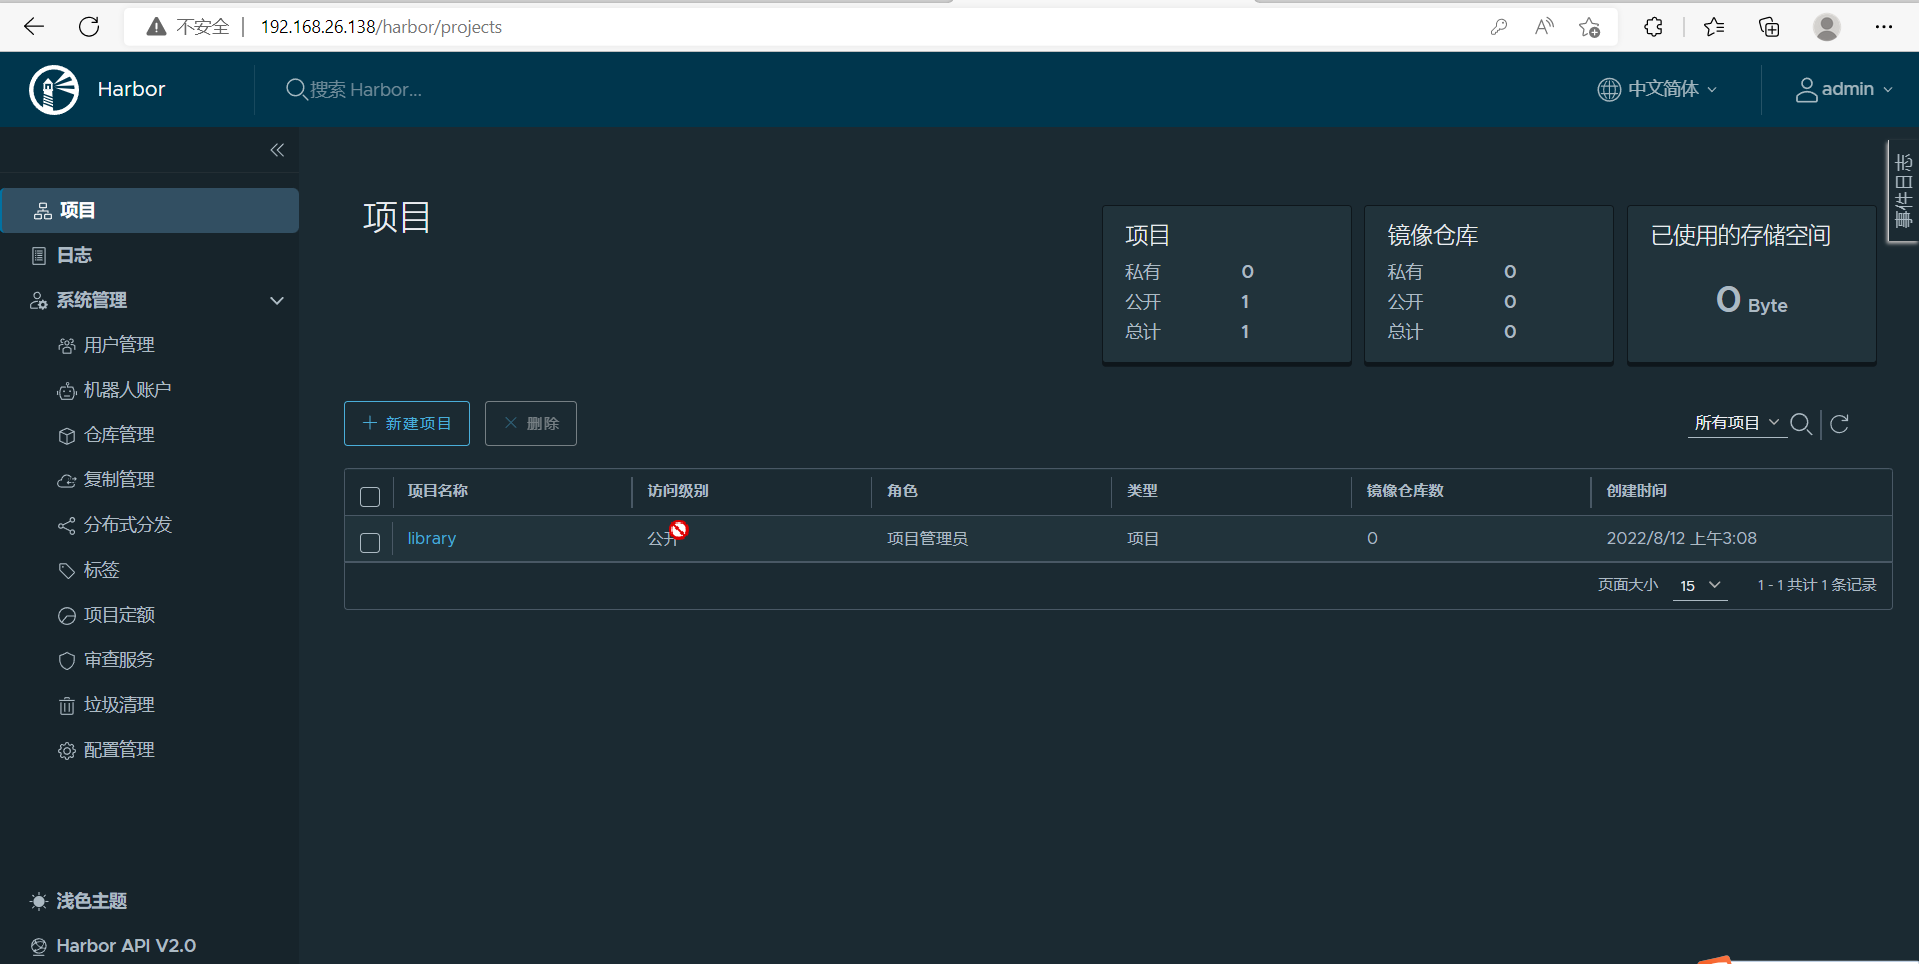1919x964 pixels.
Task: Refresh the project list
Action: (x=1839, y=424)
